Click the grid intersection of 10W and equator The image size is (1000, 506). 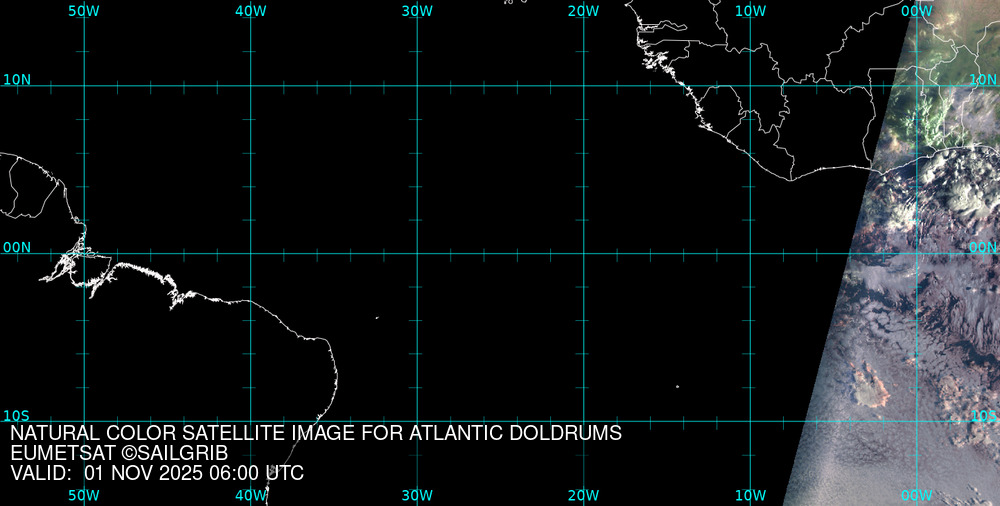(x=751, y=253)
